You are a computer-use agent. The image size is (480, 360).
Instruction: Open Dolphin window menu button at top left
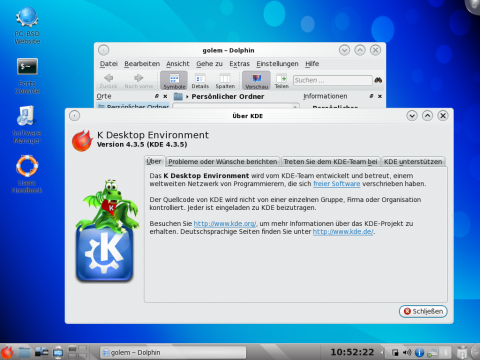point(104,50)
